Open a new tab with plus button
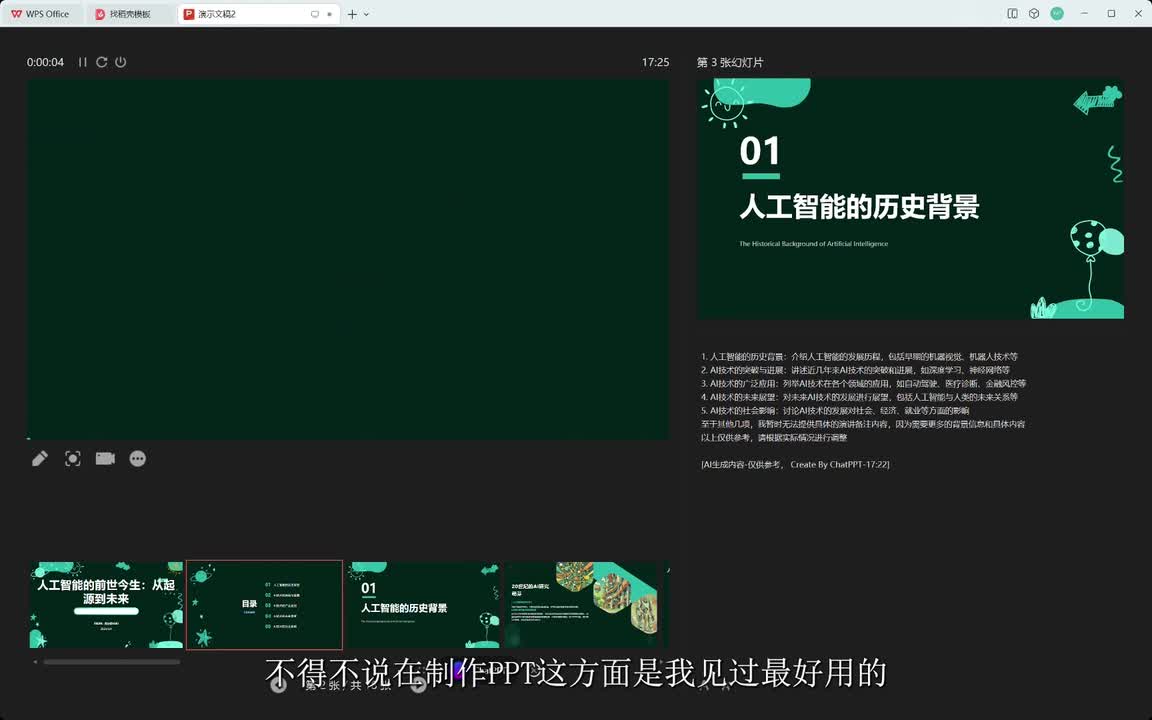 point(352,14)
